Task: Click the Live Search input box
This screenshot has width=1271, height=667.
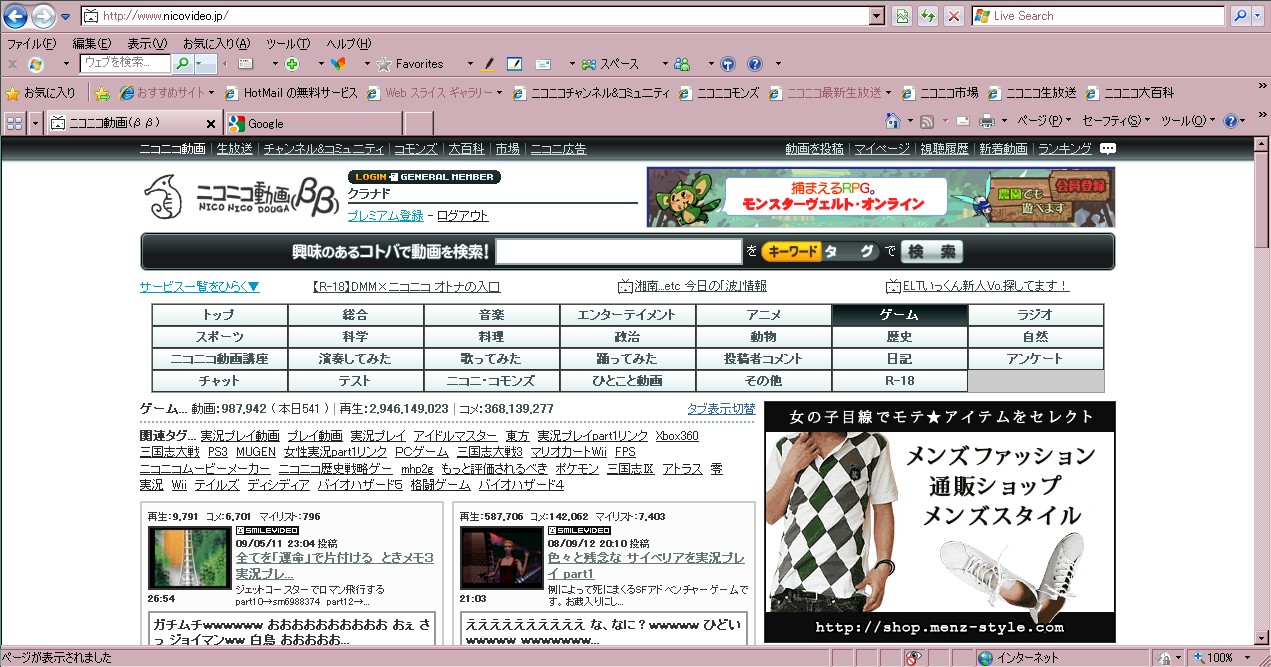Action: (1098, 16)
